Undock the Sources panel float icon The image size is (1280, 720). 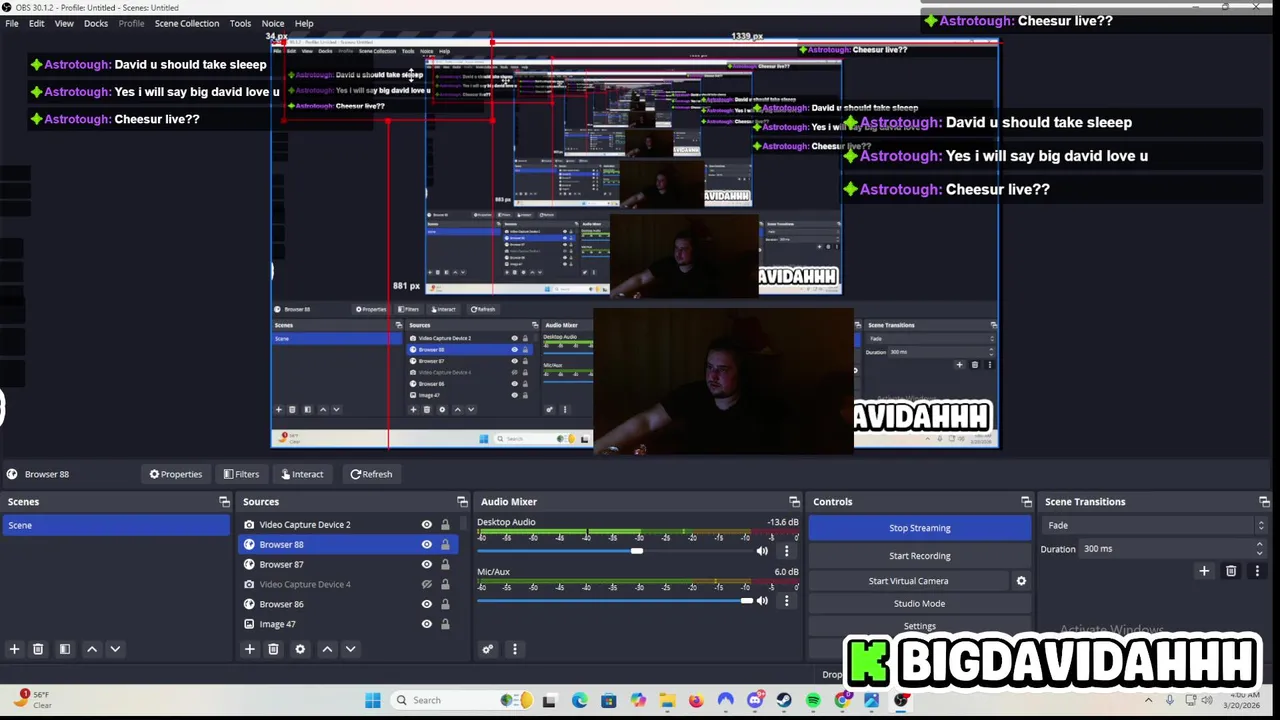pyautogui.click(x=462, y=502)
